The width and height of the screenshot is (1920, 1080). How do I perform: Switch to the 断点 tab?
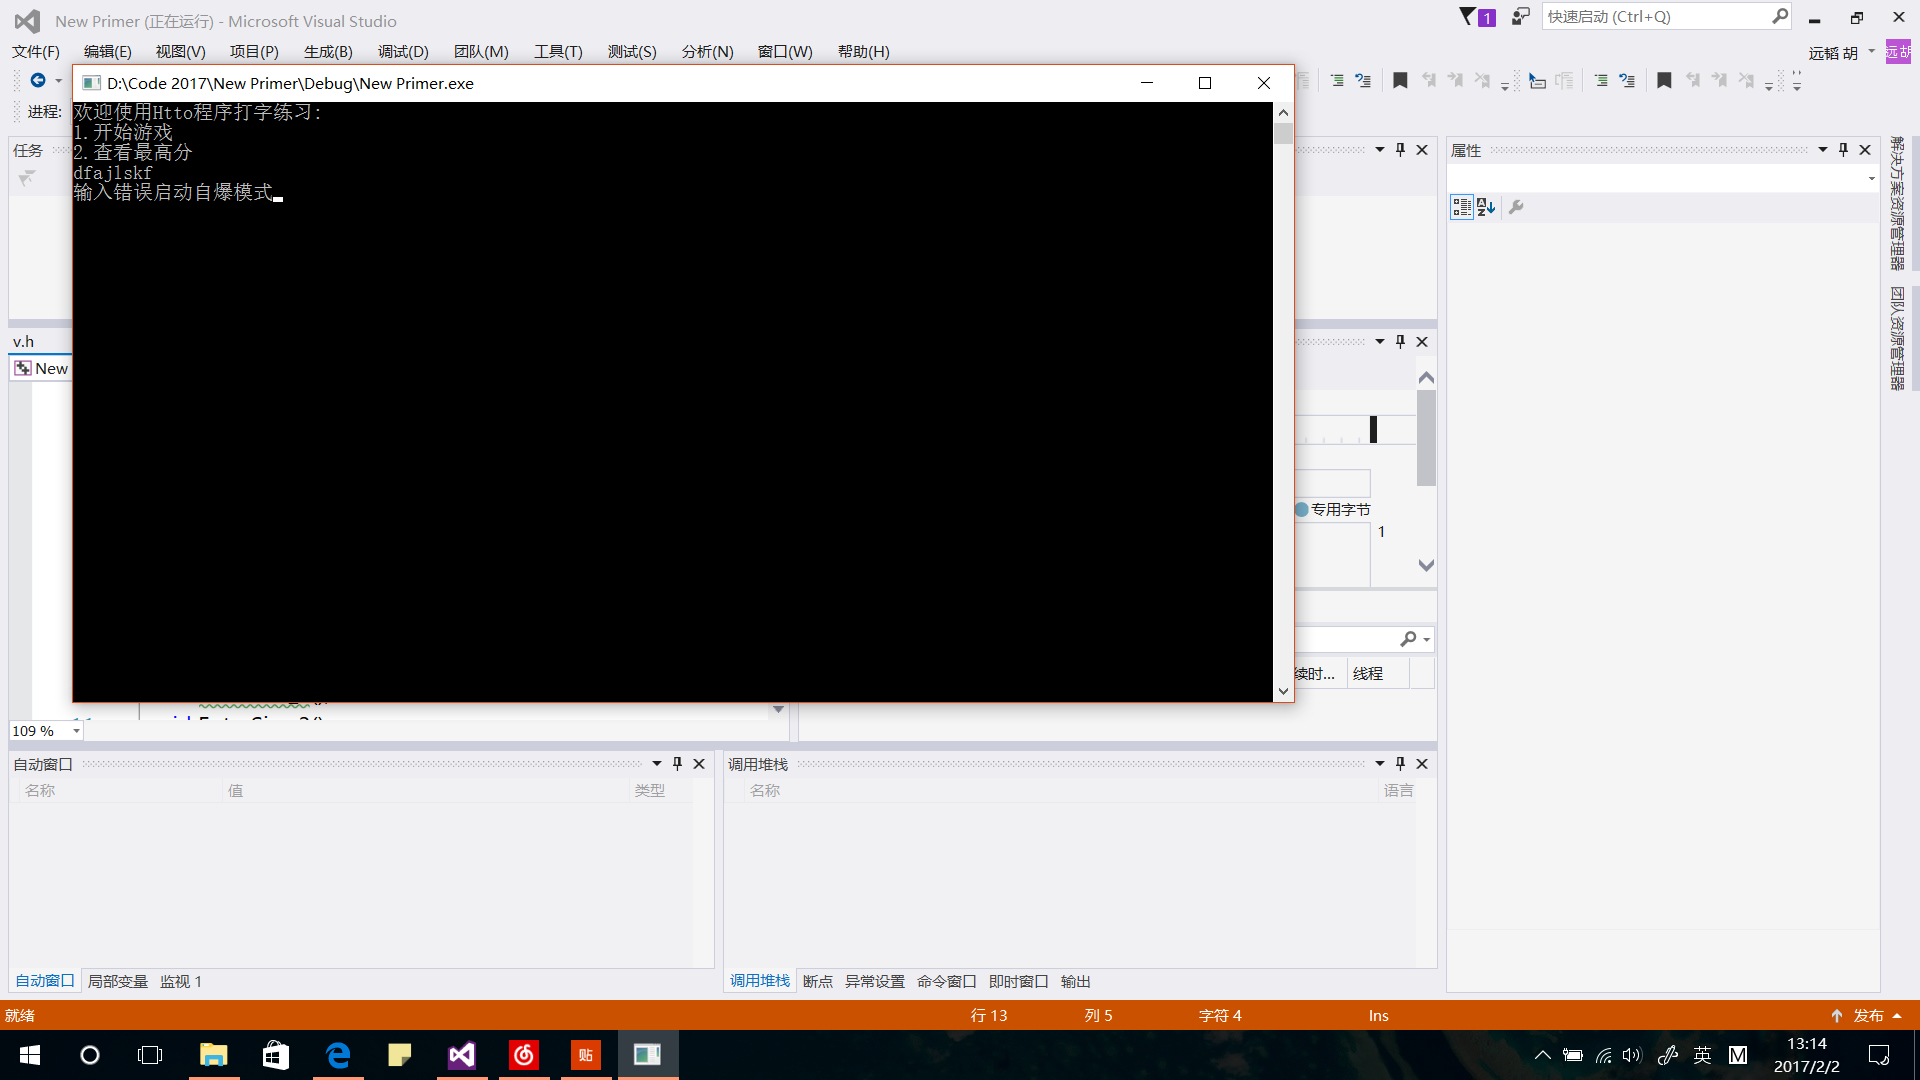coord(817,981)
